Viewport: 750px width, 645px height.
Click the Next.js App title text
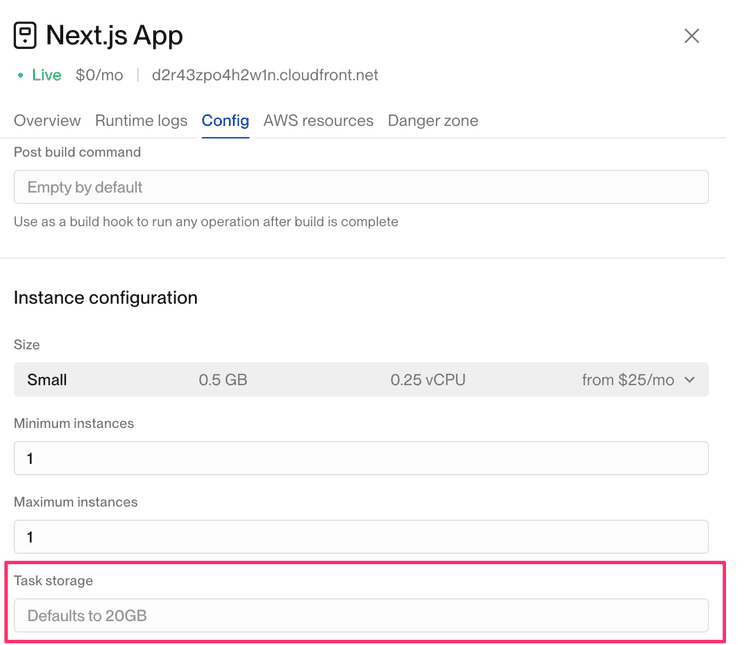114,36
